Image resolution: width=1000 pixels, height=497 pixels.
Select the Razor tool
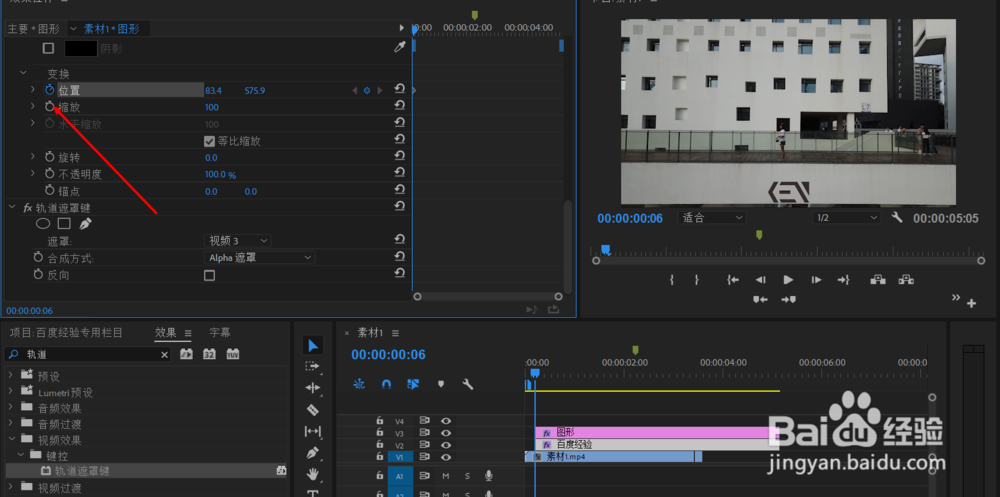point(312,410)
